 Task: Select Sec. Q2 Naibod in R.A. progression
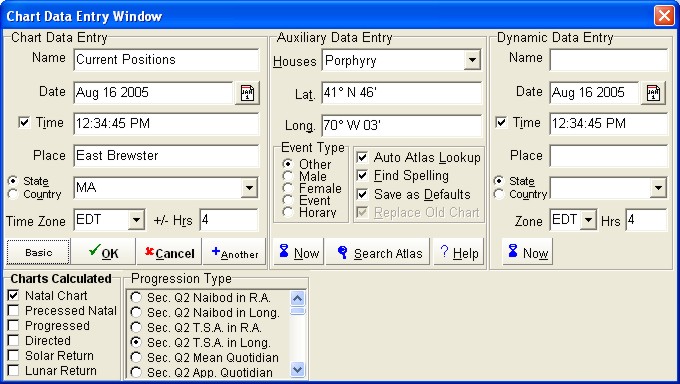coord(136,298)
